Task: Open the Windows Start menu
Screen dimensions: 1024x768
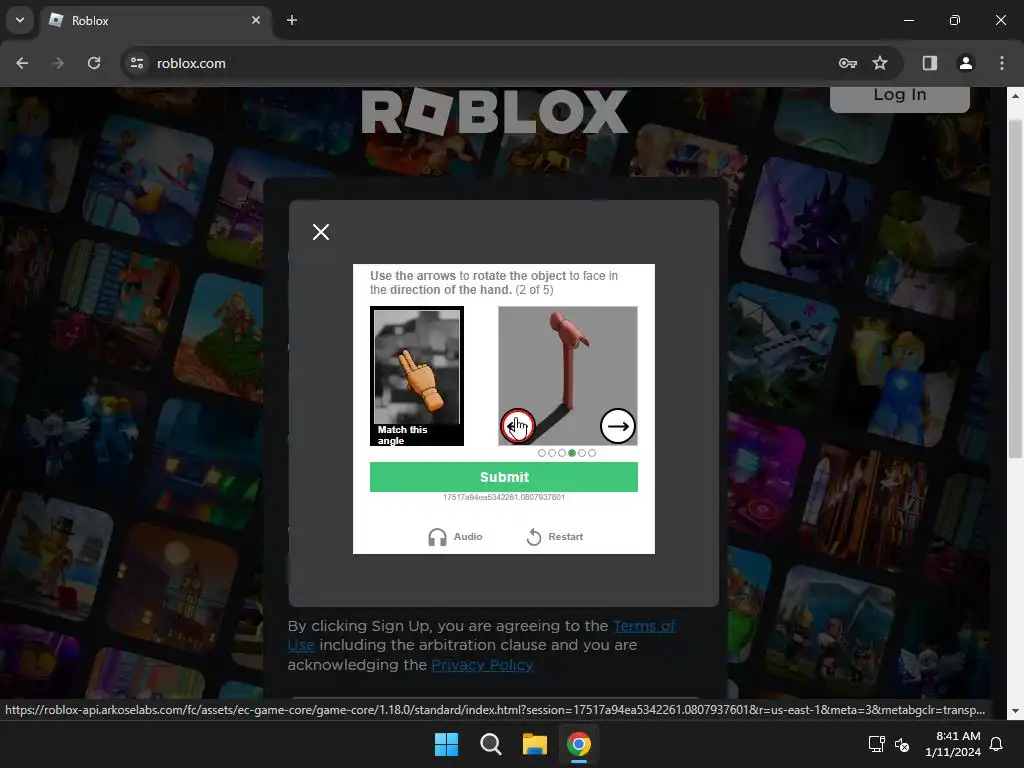Action: (447, 744)
